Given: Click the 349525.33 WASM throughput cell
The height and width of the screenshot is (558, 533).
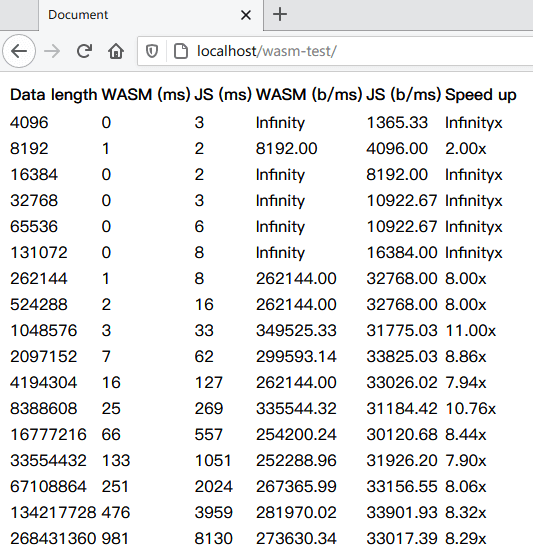Looking at the screenshot, I should click(296, 331).
